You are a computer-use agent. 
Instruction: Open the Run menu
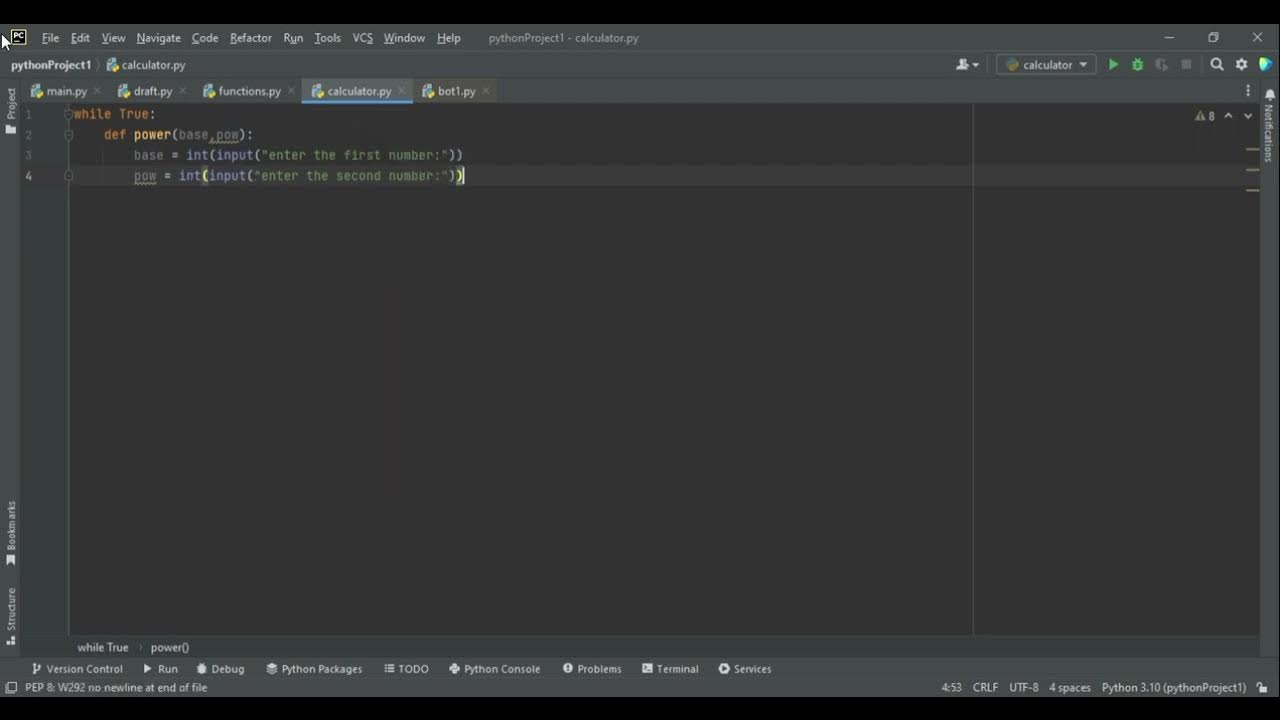coord(293,38)
